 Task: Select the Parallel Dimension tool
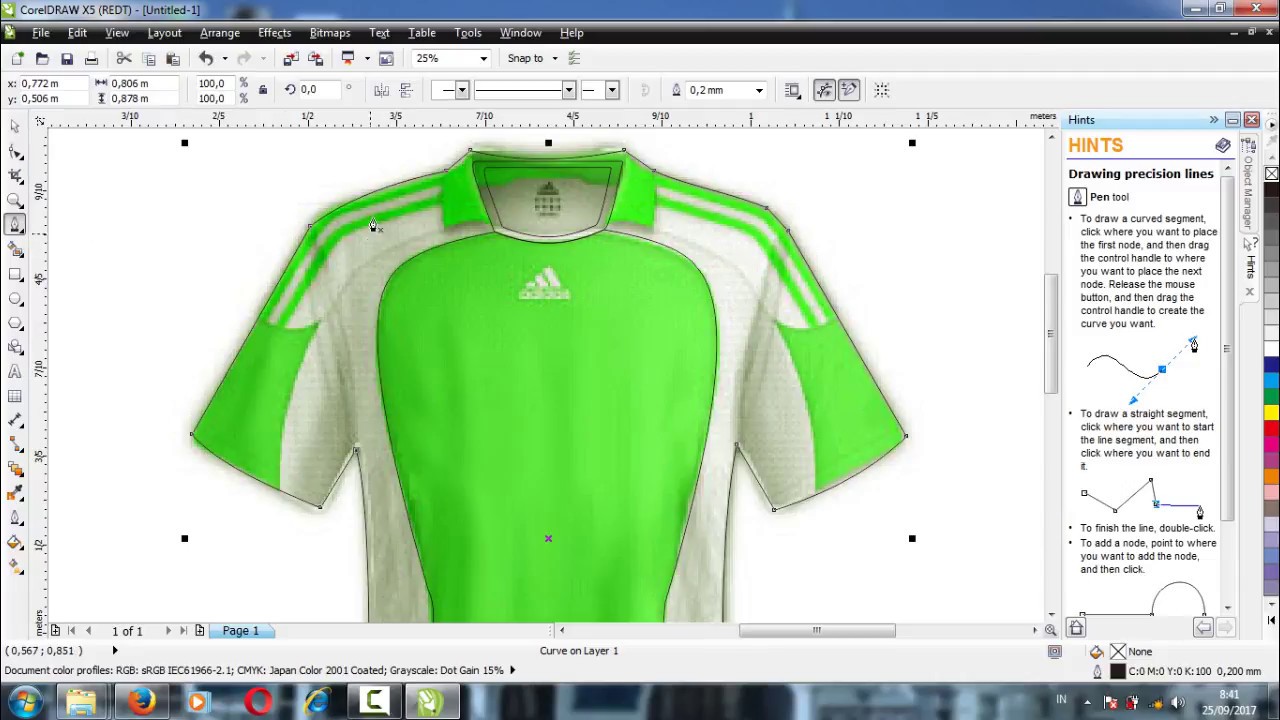[x=15, y=420]
